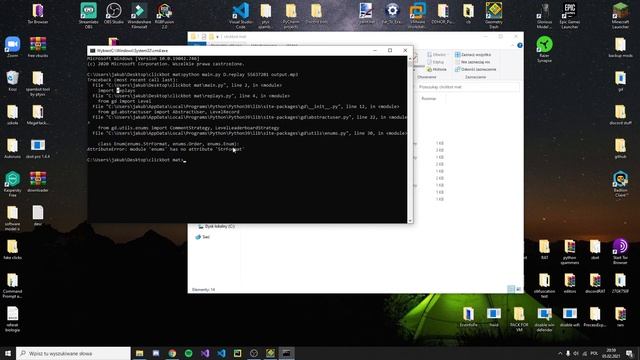This screenshot has height=360, width=640.
Task: Open the taskbar clock and date
Action: click(611, 353)
